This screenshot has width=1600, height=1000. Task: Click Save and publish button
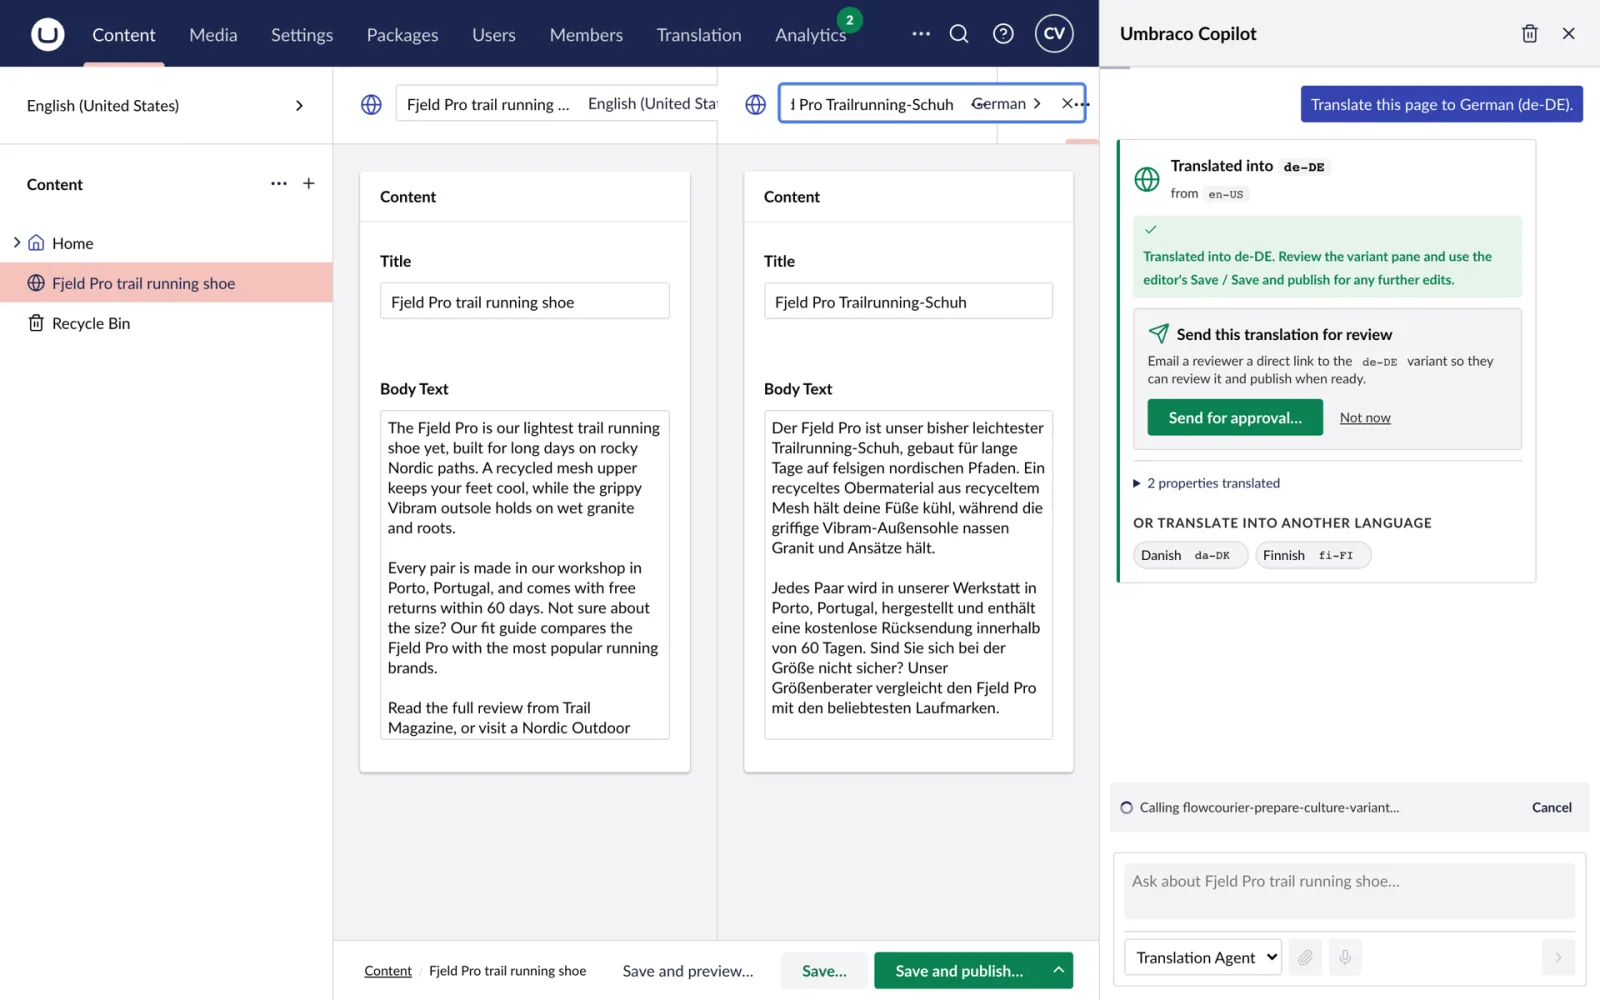[x=959, y=970]
